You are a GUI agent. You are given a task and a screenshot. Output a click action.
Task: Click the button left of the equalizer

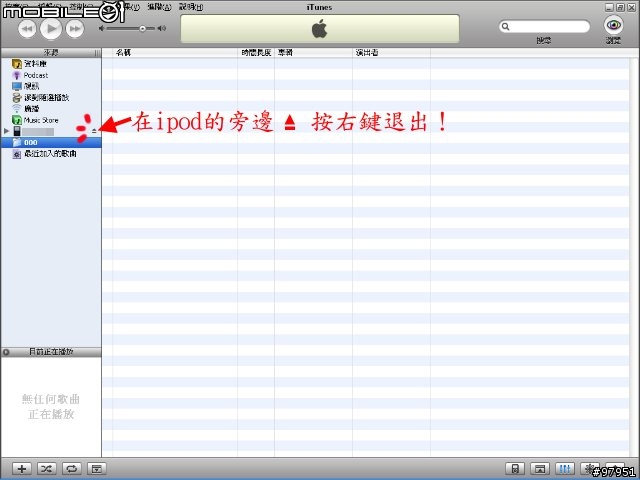point(540,469)
